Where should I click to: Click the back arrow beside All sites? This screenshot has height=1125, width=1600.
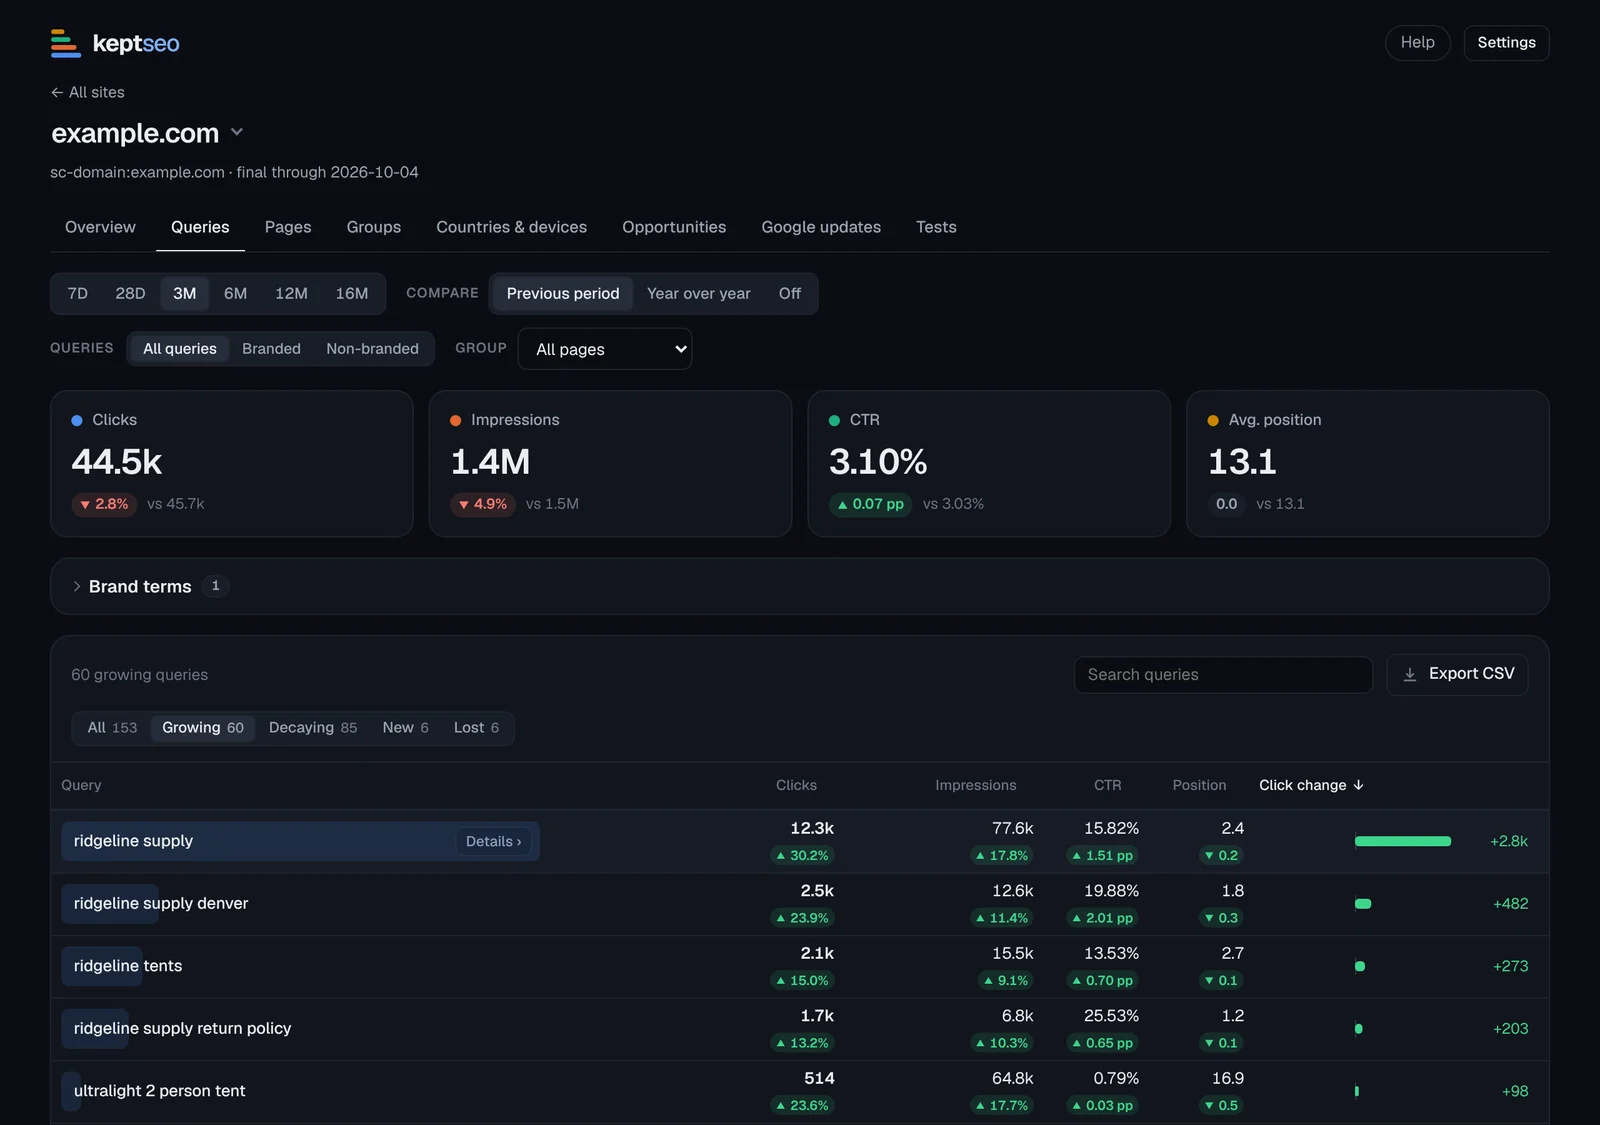(x=57, y=92)
